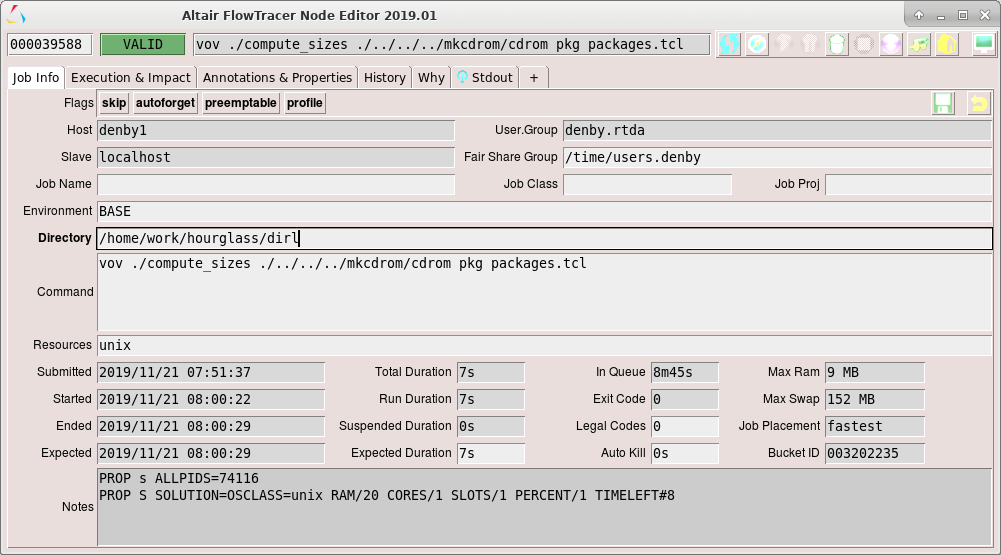This screenshot has height=555, width=1001.
Task: Toggle the skip flag
Action: coord(114,103)
